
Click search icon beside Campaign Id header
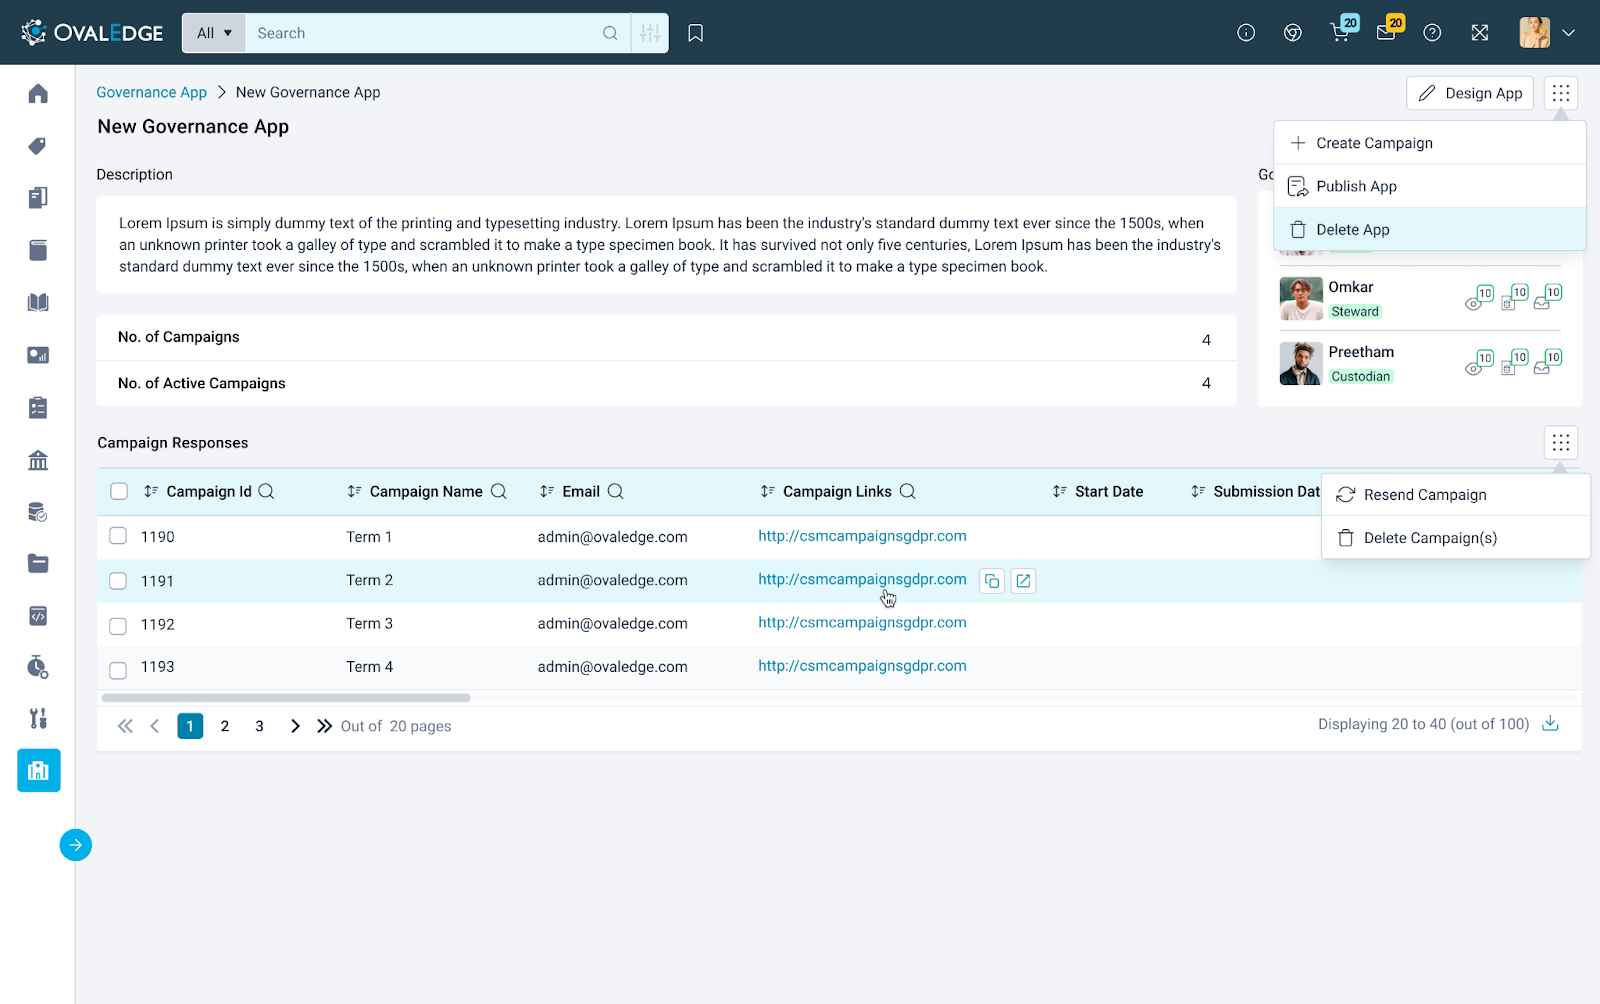[266, 491]
